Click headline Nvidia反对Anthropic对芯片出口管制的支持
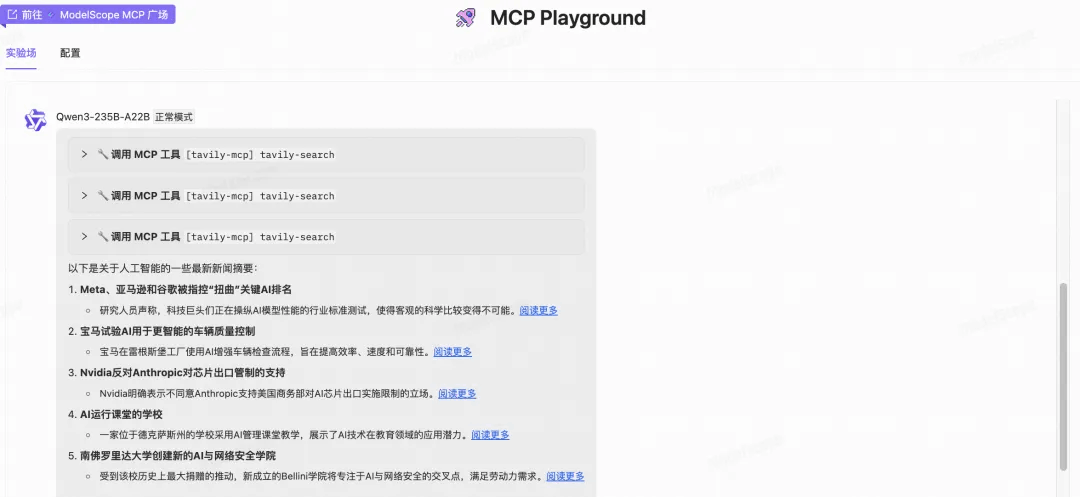The height and width of the screenshot is (497, 1080). point(183,372)
